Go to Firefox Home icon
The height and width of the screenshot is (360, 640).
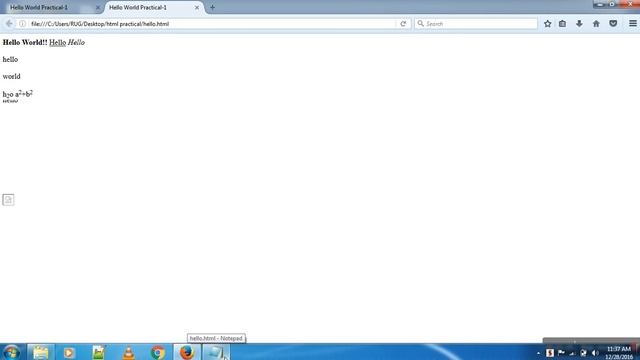pos(596,24)
